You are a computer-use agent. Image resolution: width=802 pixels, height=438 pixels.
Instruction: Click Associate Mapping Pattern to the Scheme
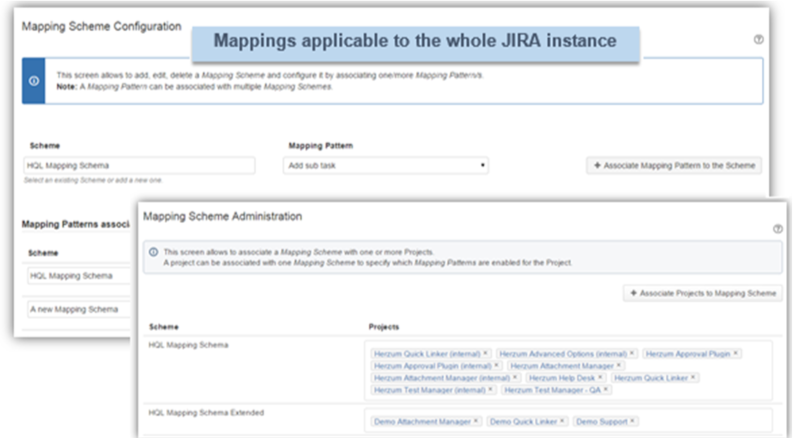pyautogui.click(x=673, y=165)
